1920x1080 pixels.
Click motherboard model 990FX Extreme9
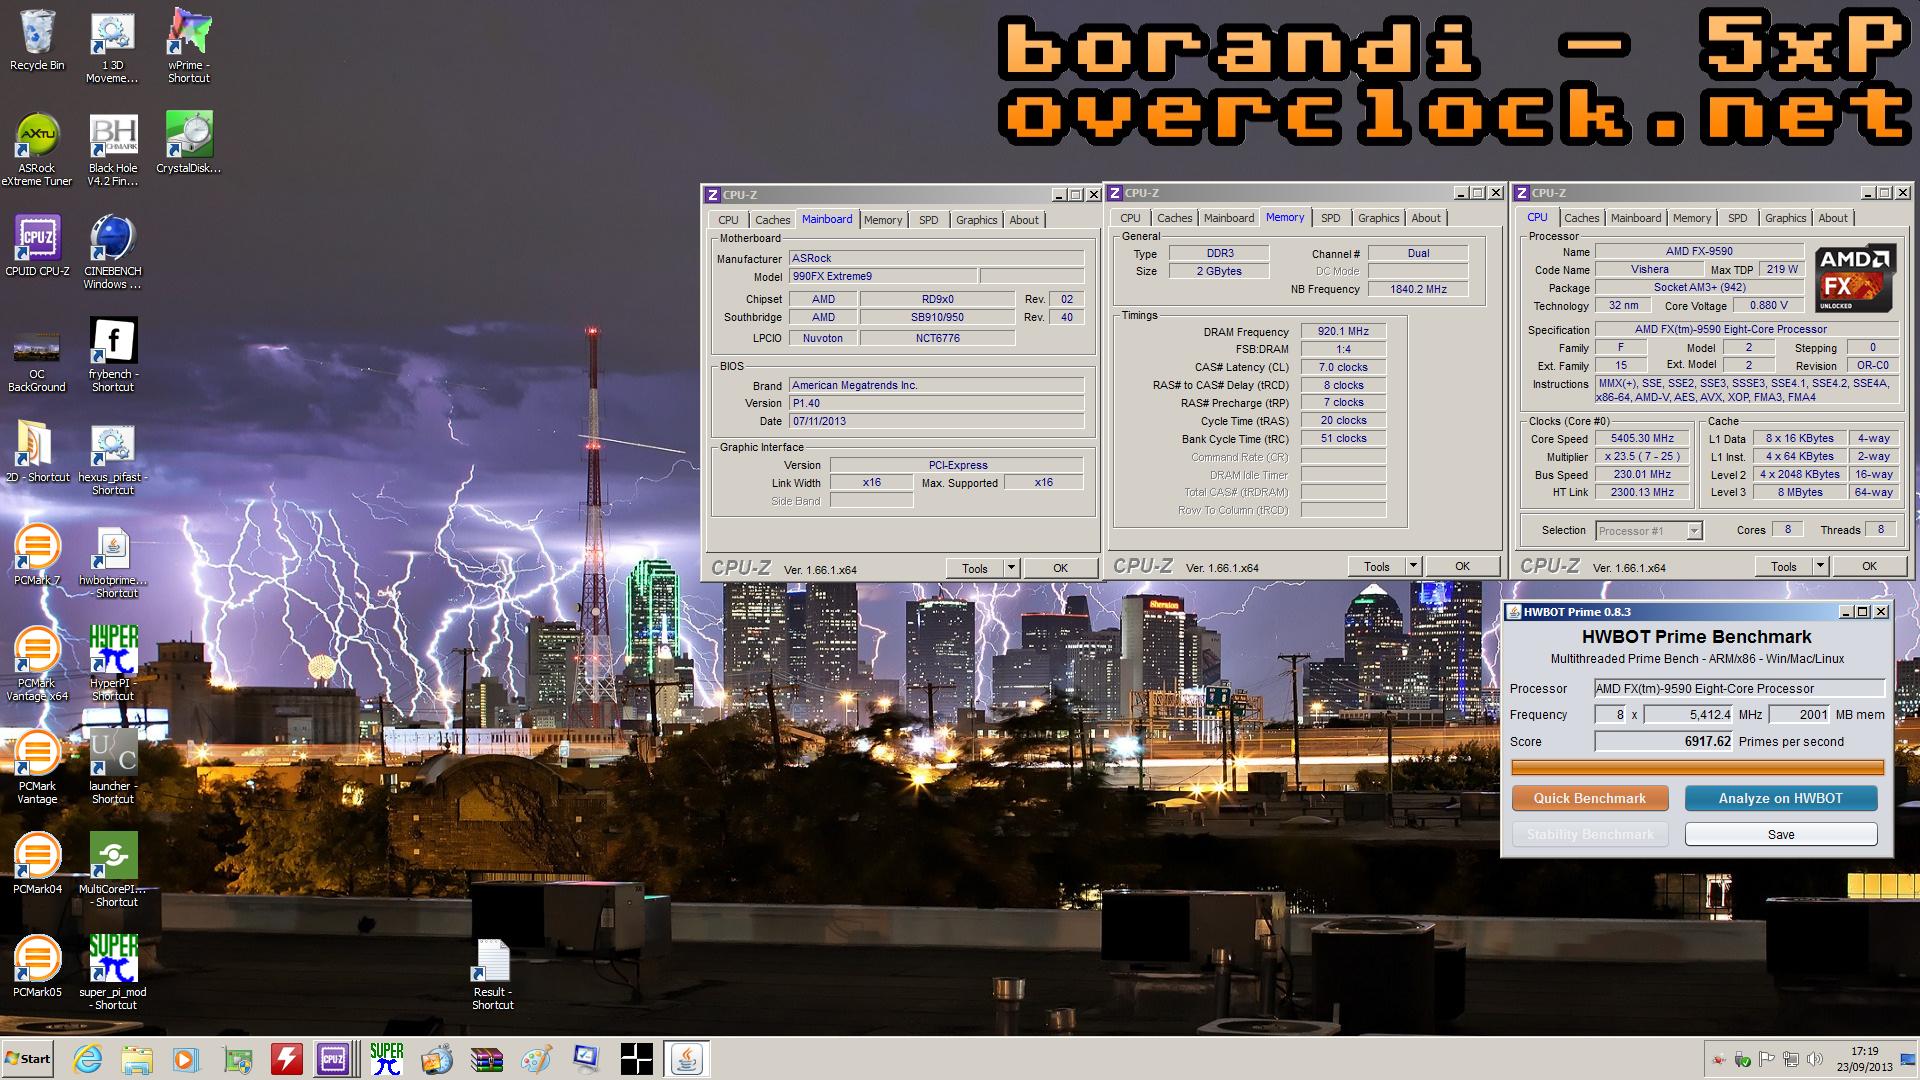click(x=882, y=276)
